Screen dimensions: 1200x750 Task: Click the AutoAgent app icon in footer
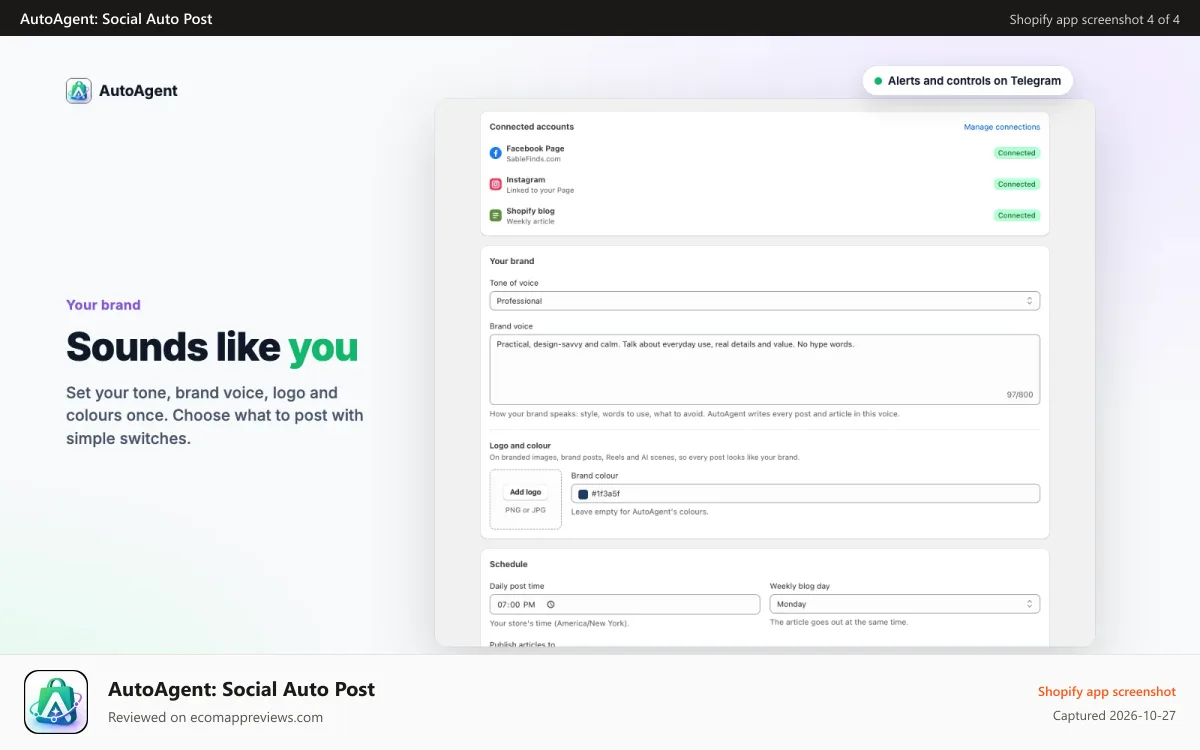pyautogui.click(x=56, y=702)
